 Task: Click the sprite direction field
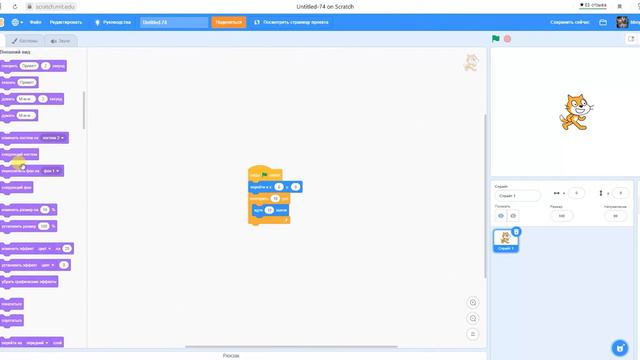click(616, 216)
